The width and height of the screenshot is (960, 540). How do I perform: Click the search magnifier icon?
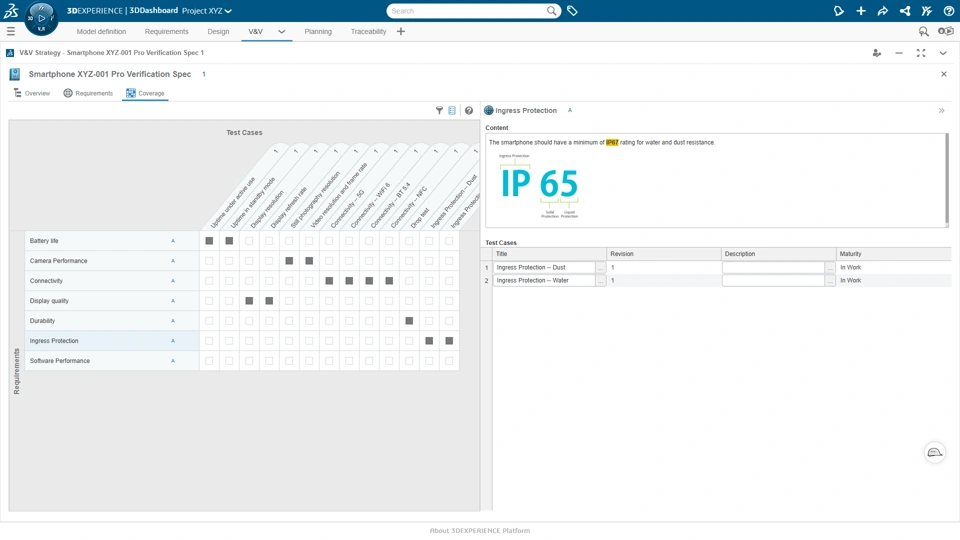(552, 10)
